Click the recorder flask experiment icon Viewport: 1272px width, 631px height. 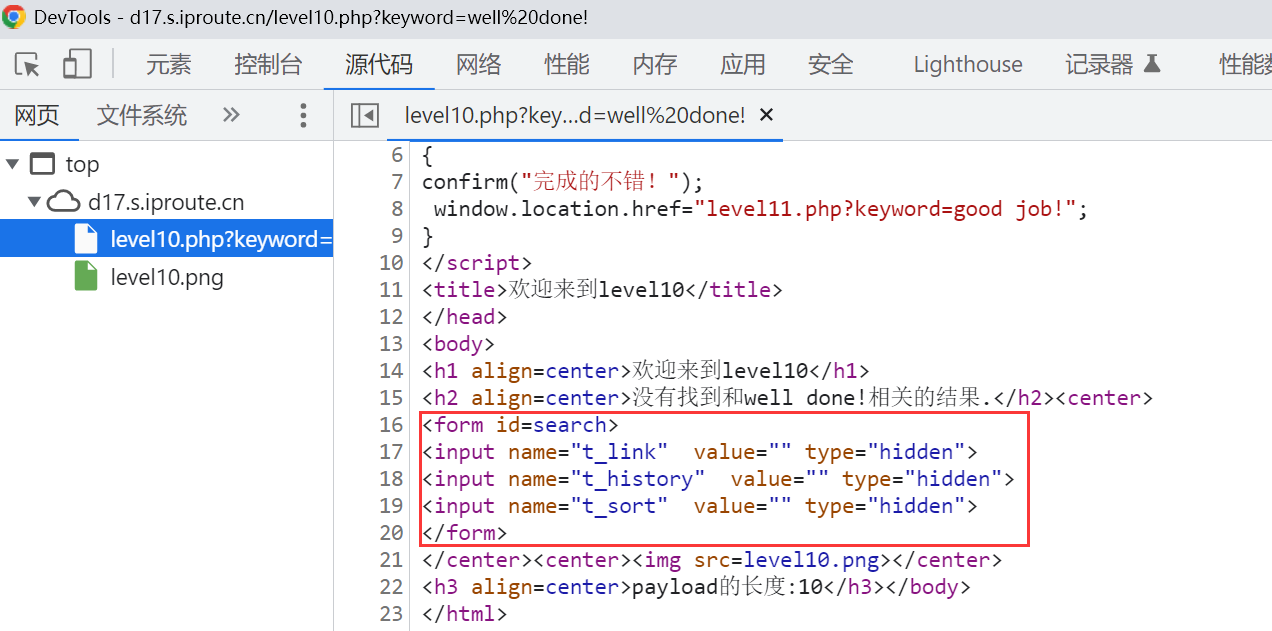[x=1152, y=65]
